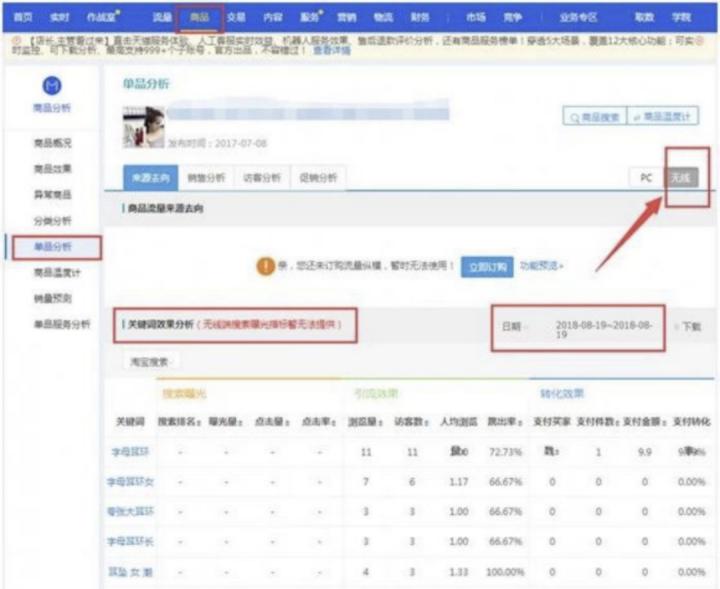Sort by the 点击量 column
This screenshot has height=589, width=720.
(272, 421)
